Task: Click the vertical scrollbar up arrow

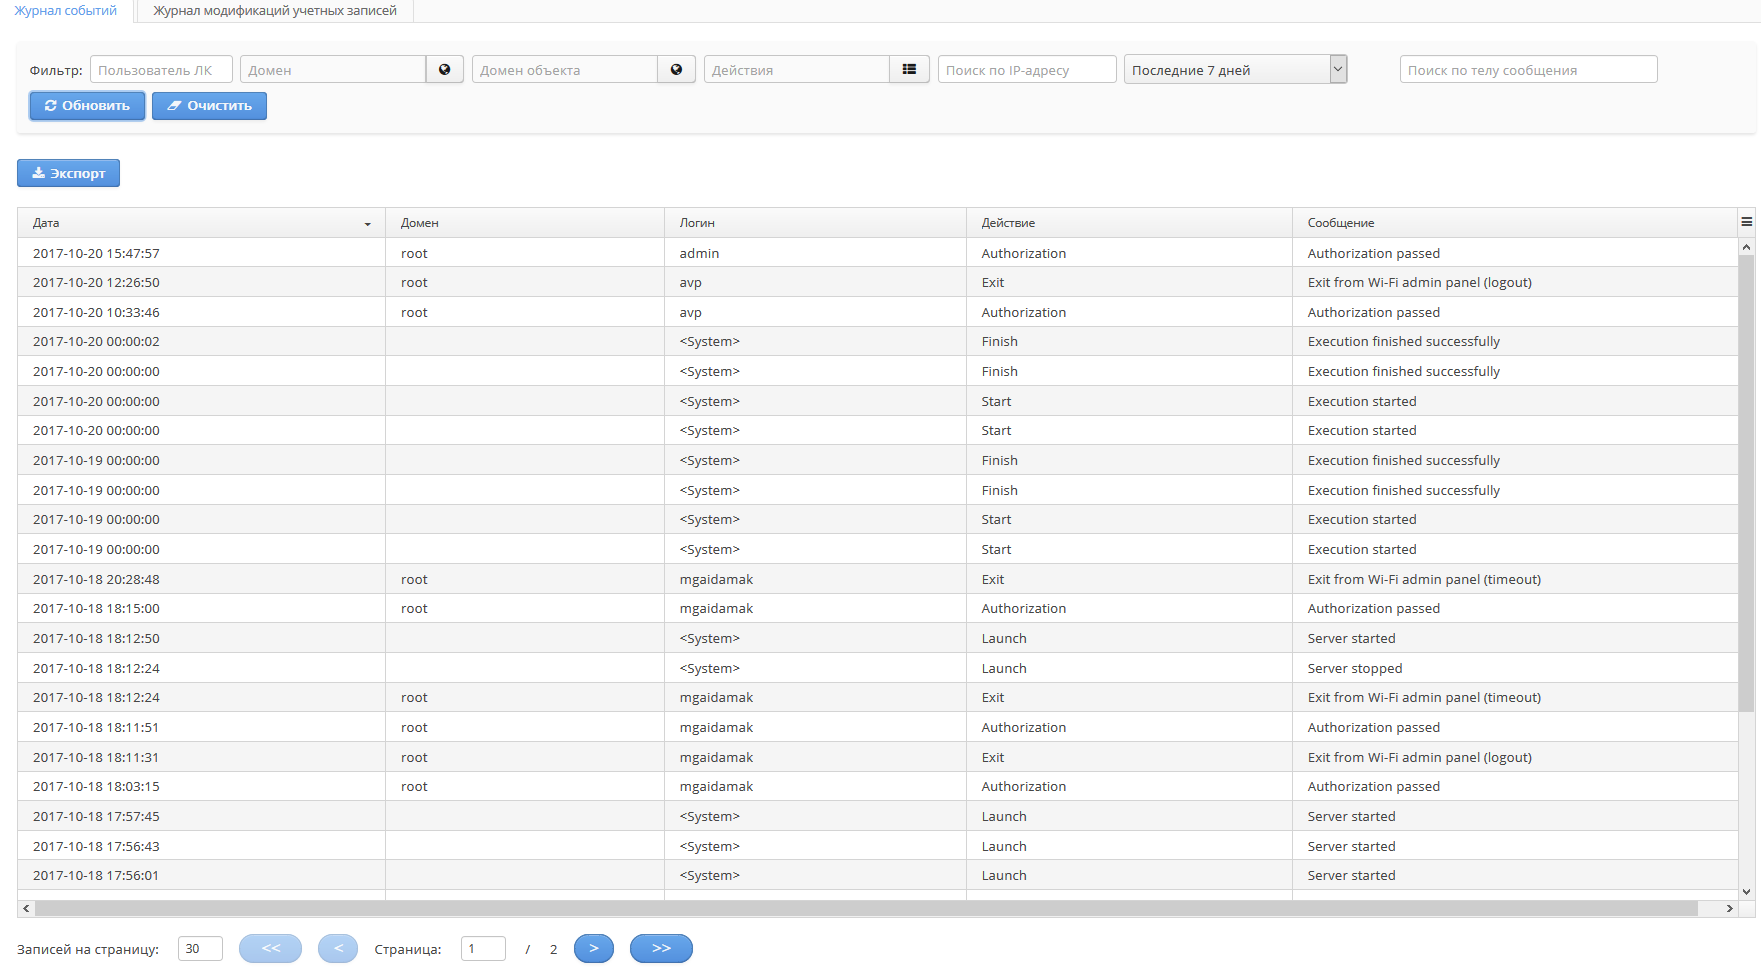Action: click(x=1746, y=246)
